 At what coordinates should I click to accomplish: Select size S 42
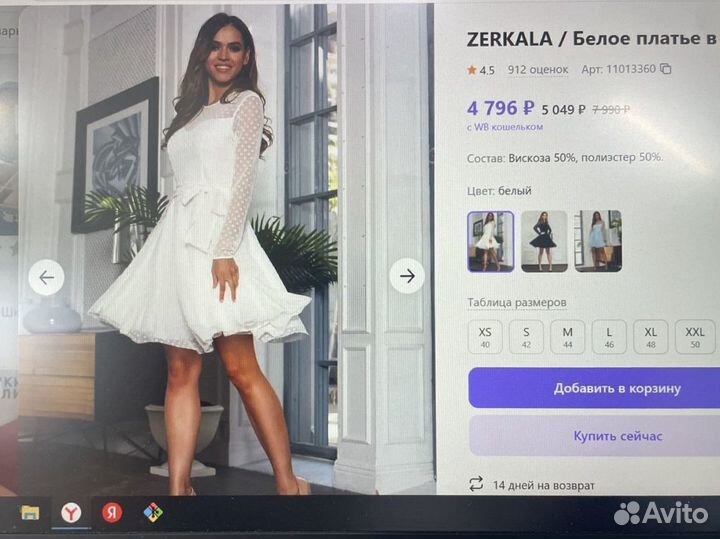coord(526,337)
